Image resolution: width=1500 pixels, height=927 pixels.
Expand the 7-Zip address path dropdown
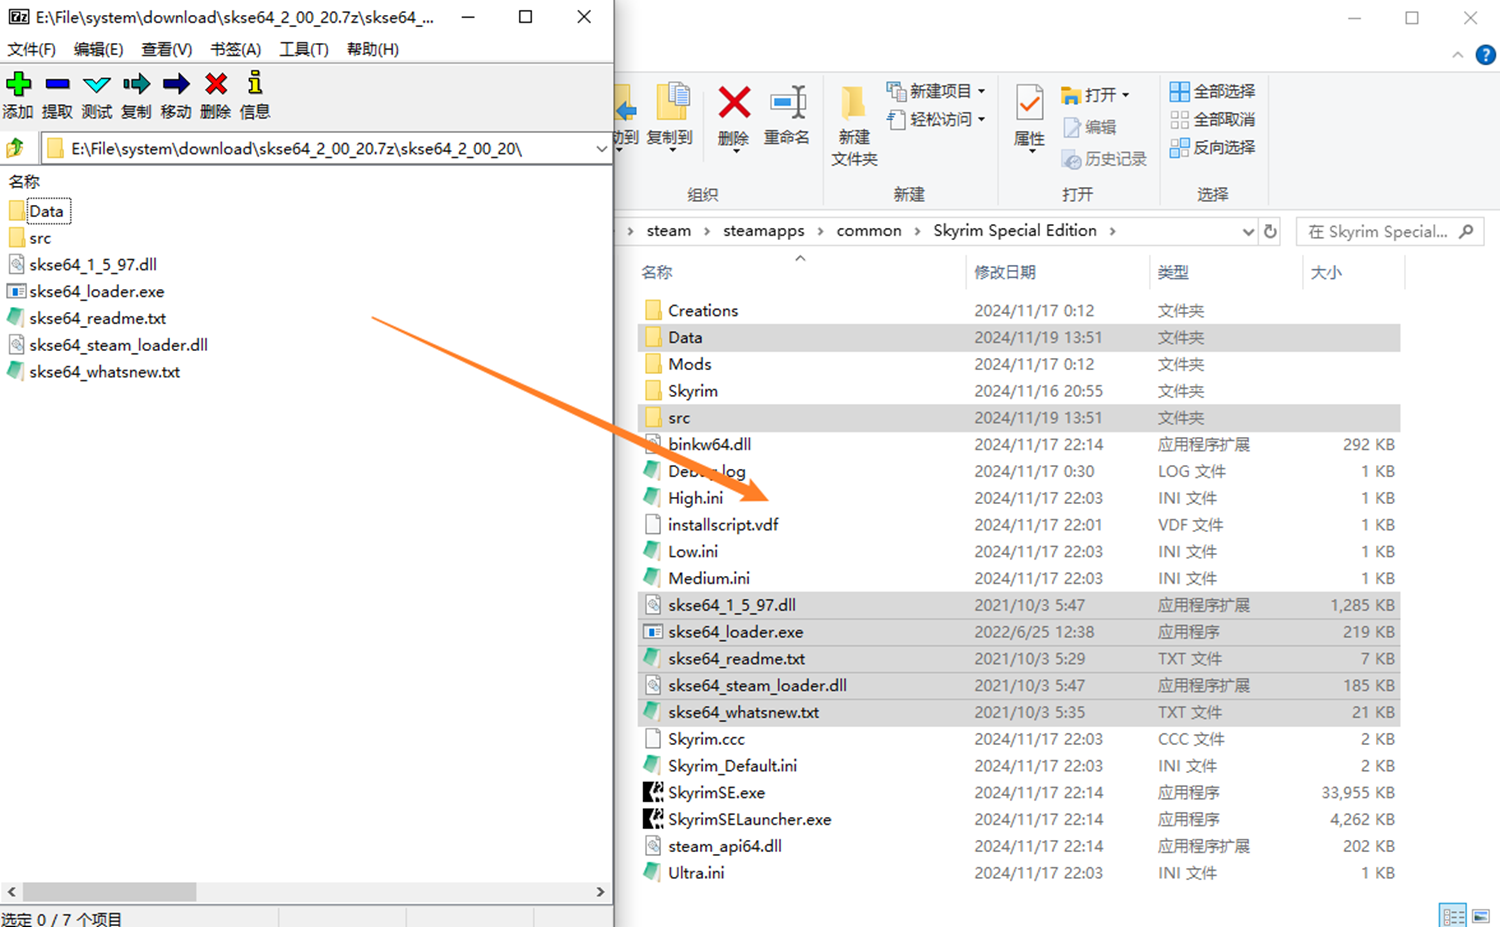600,148
